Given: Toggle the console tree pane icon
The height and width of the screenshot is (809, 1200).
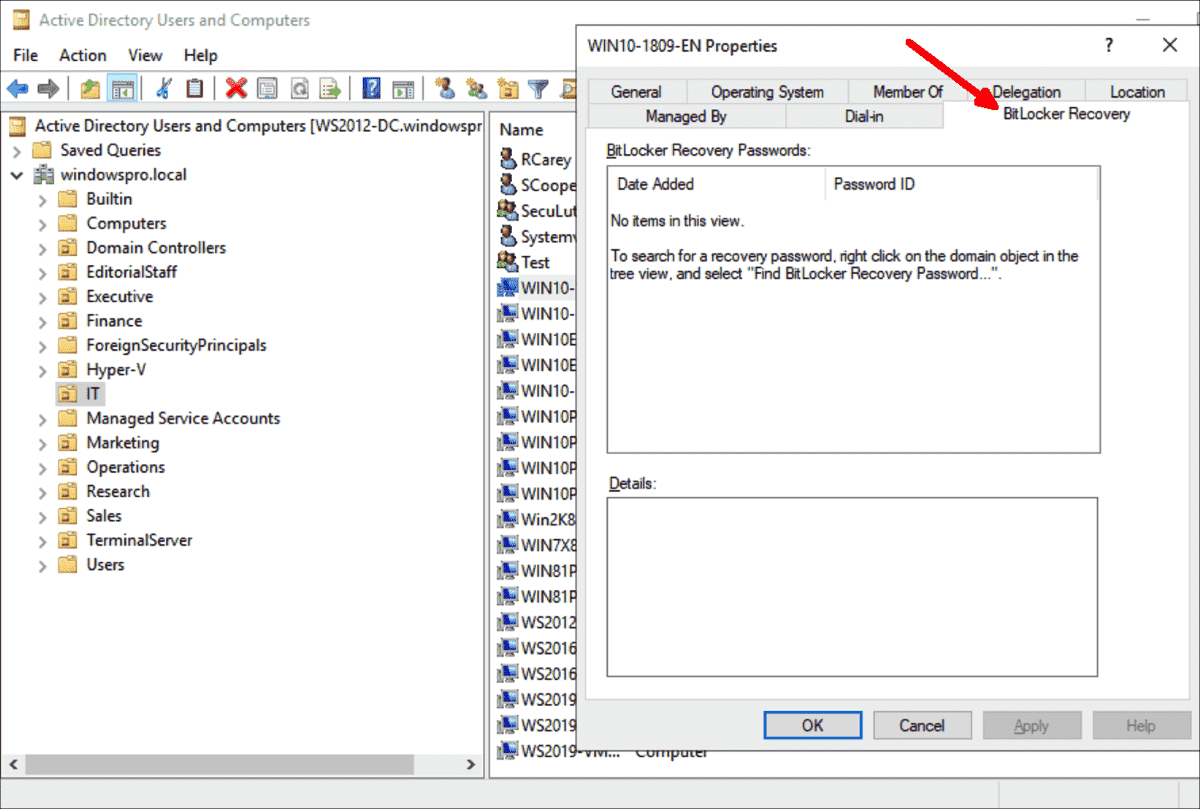Looking at the screenshot, I should 121,88.
